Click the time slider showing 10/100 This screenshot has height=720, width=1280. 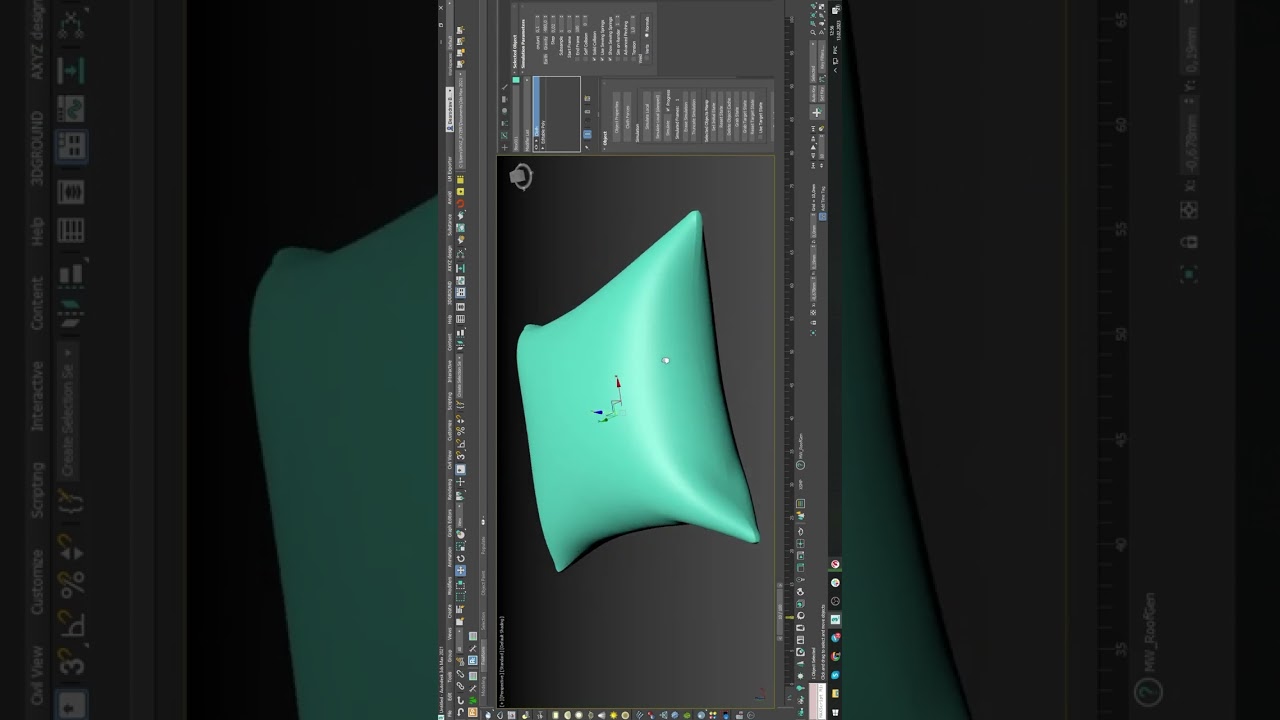(x=780, y=612)
